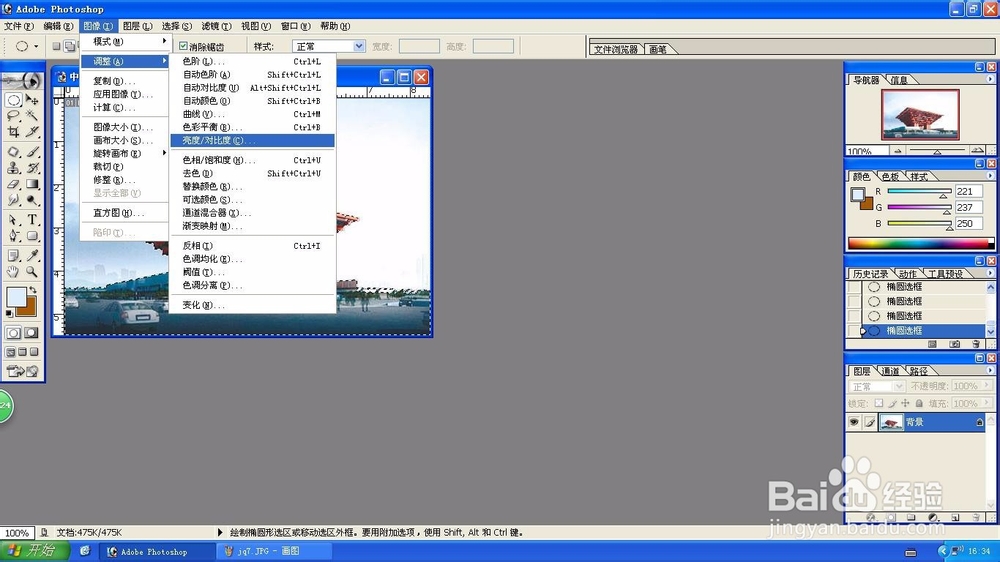Select the Hand tool

pos(13,271)
